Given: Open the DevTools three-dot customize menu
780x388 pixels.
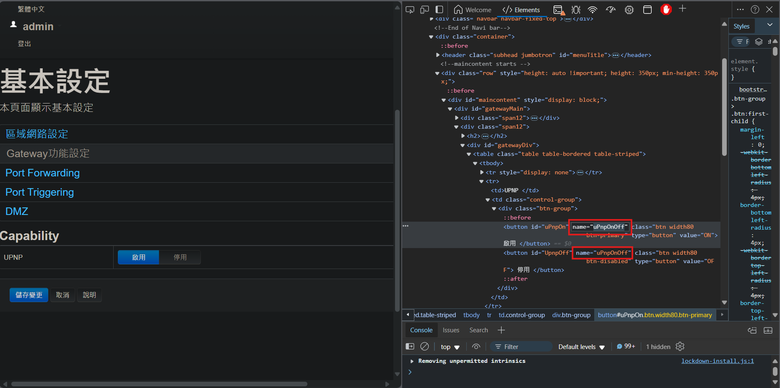Looking at the screenshot, I should tap(740, 9).
